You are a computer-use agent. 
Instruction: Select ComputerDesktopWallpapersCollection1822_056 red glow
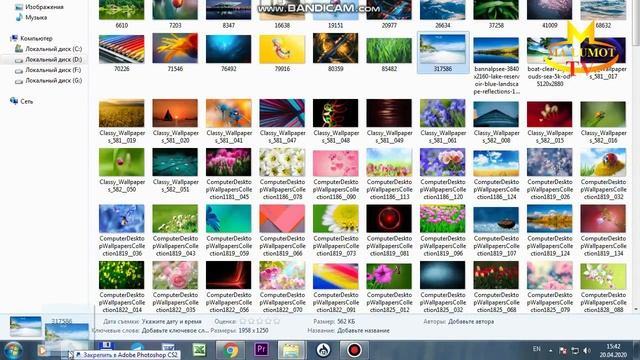(229, 287)
